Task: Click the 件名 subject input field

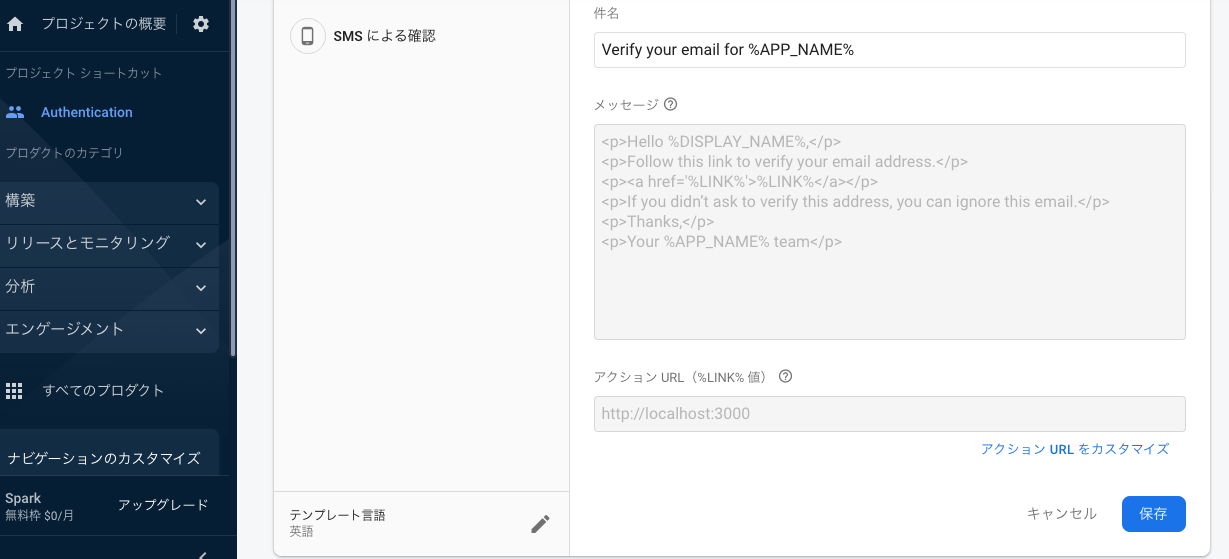Action: click(x=889, y=50)
